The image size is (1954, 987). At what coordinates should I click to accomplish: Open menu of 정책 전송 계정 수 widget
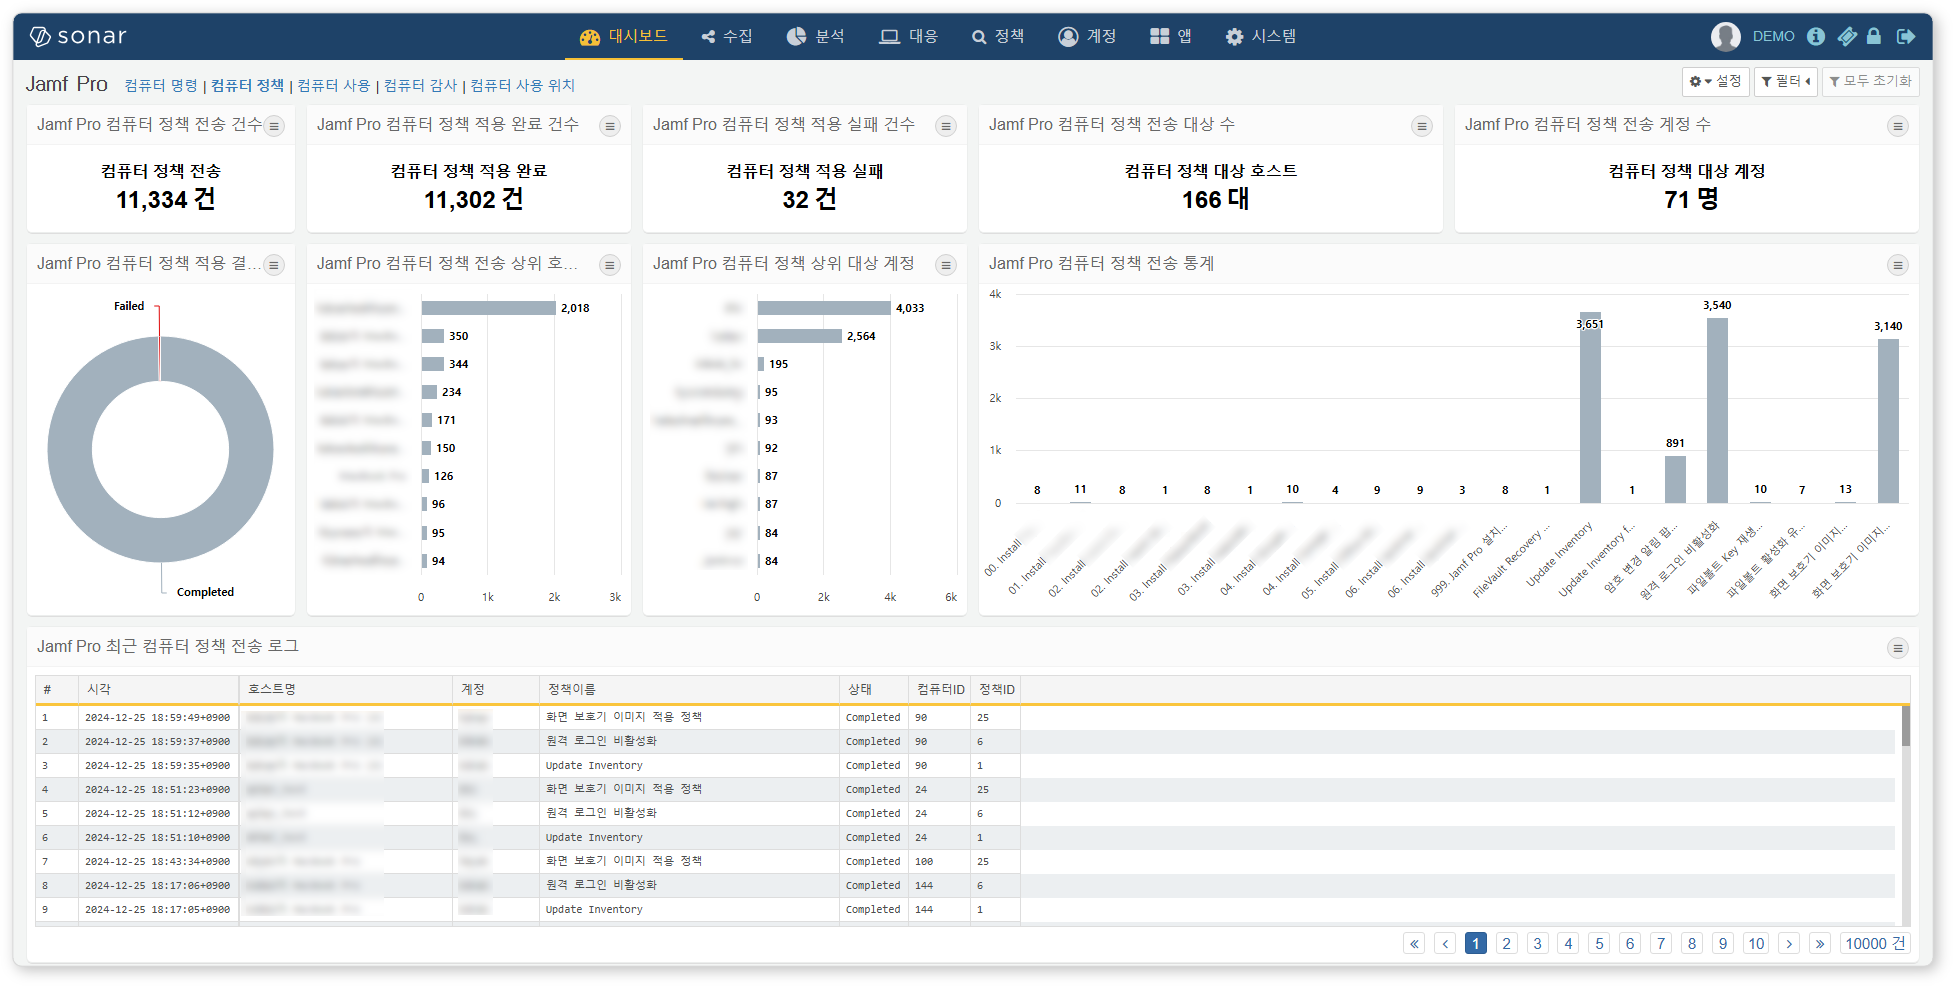[1897, 126]
